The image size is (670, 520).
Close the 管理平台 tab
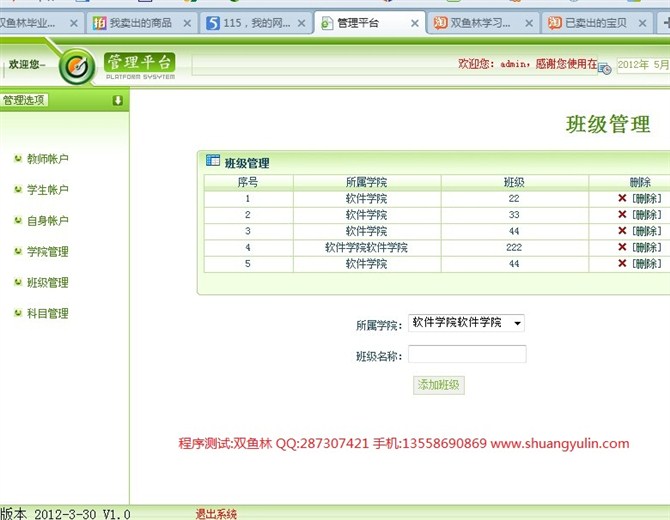[x=415, y=24]
